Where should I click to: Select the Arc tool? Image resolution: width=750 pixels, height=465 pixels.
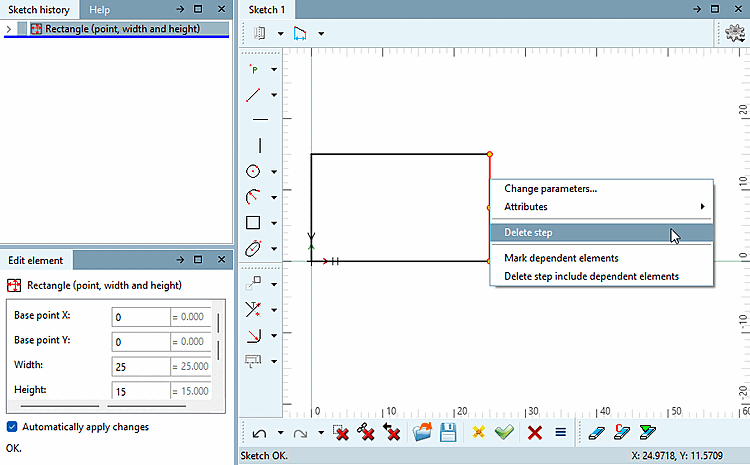(x=254, y=197)
